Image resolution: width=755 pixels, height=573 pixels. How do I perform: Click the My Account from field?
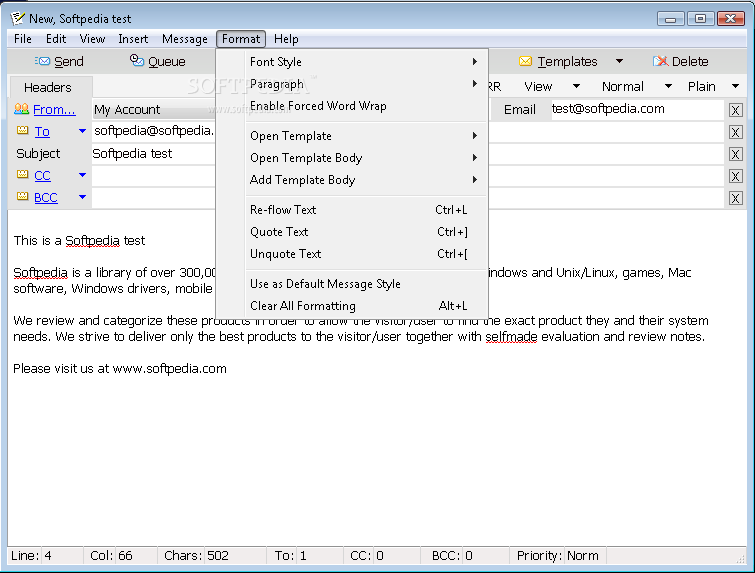tap(153, 110)
